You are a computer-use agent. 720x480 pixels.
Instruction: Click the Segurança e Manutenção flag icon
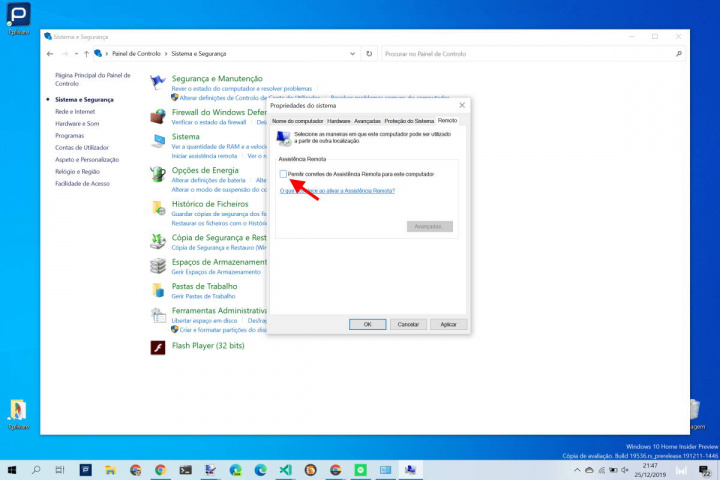point(158,82)
